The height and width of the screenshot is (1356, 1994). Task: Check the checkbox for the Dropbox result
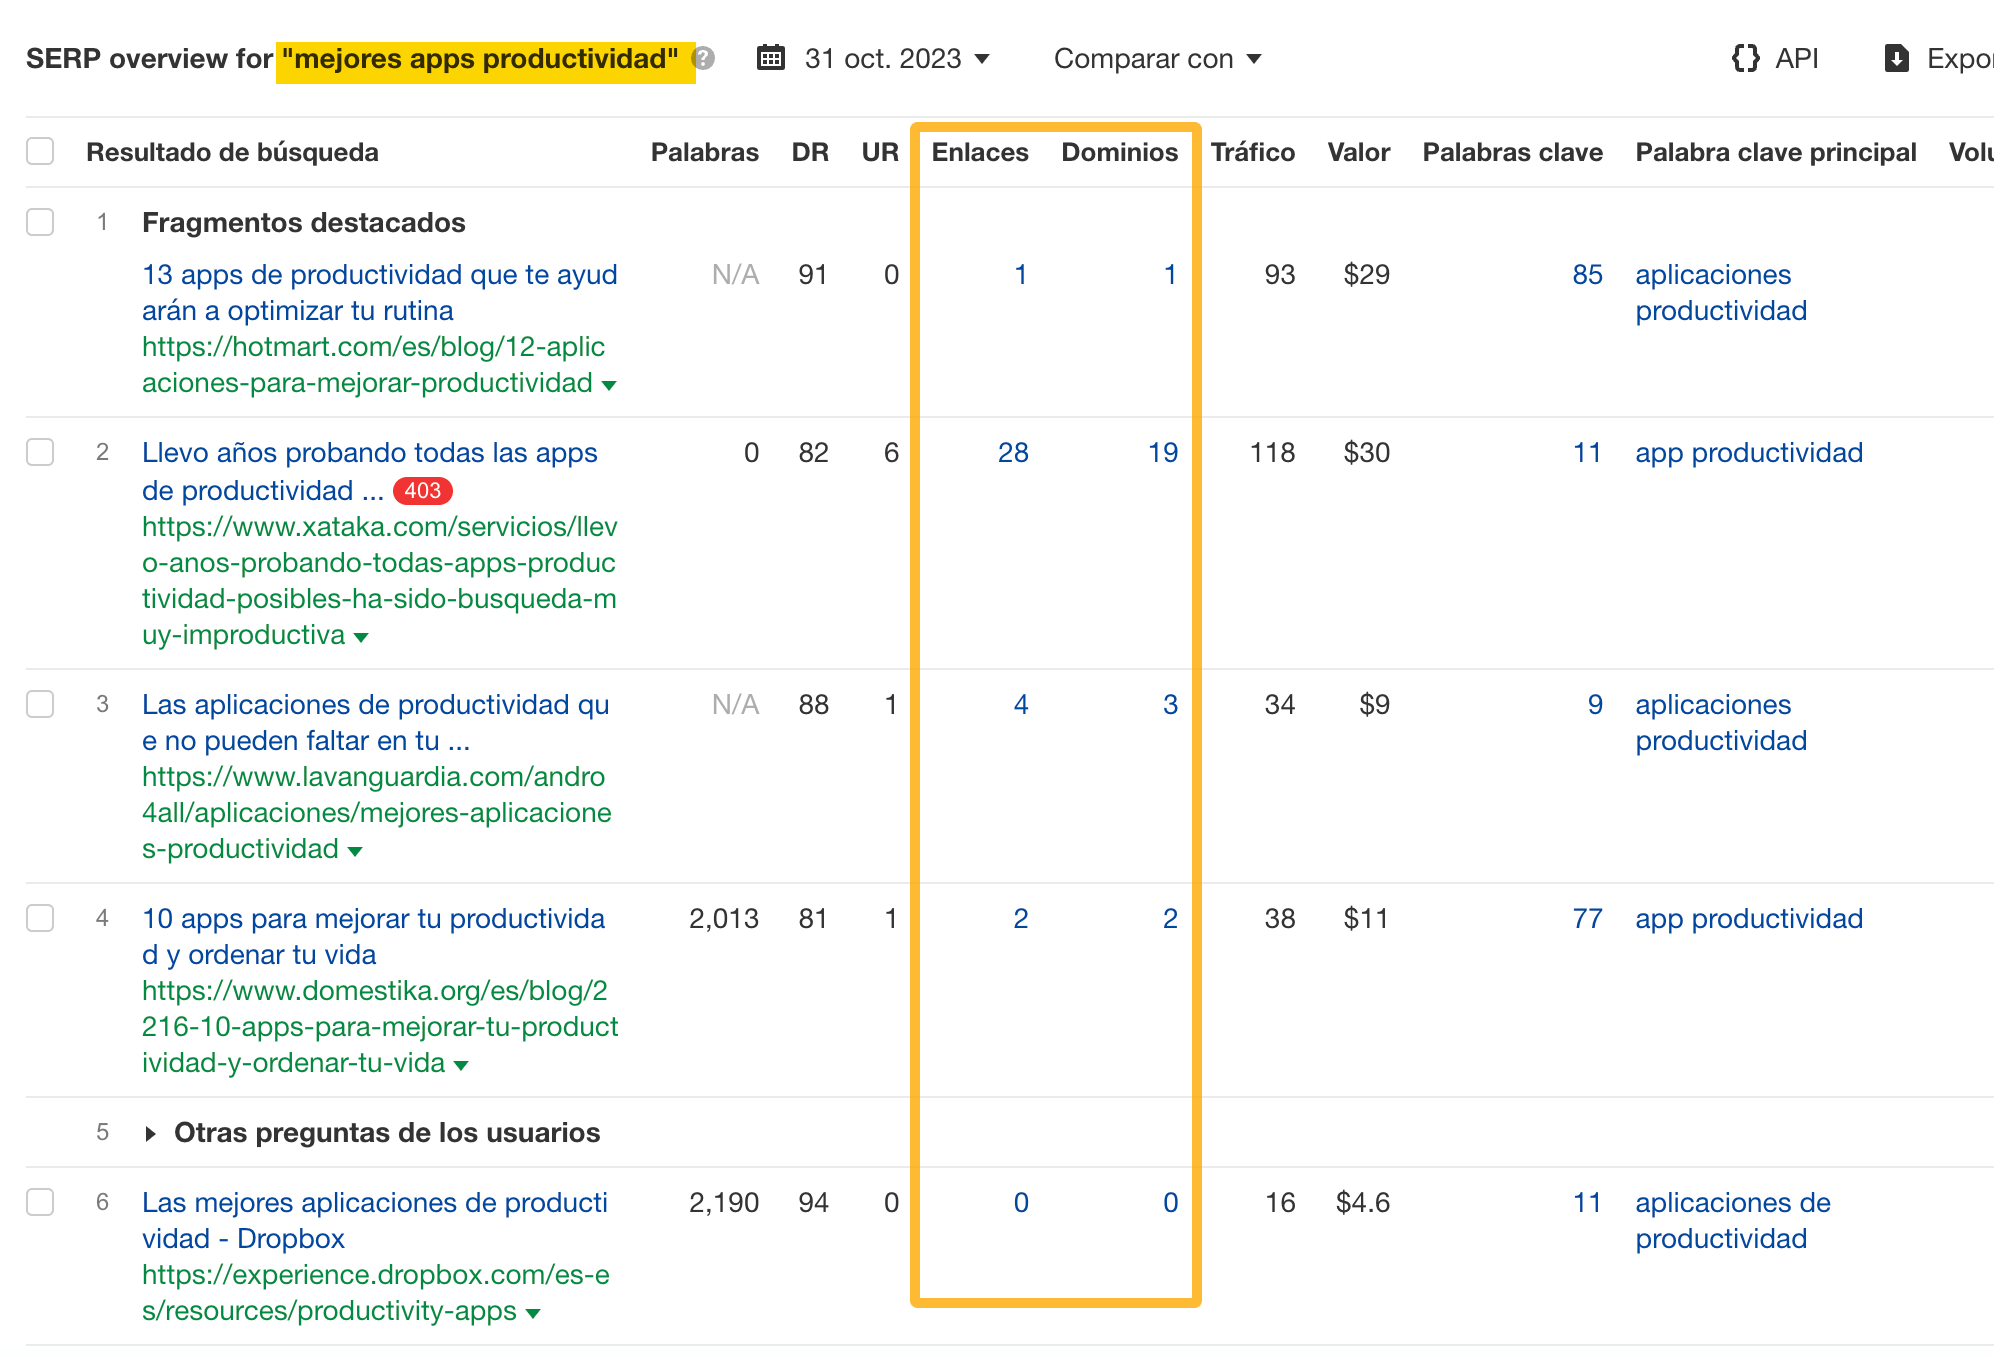[x=41, y=1203]
